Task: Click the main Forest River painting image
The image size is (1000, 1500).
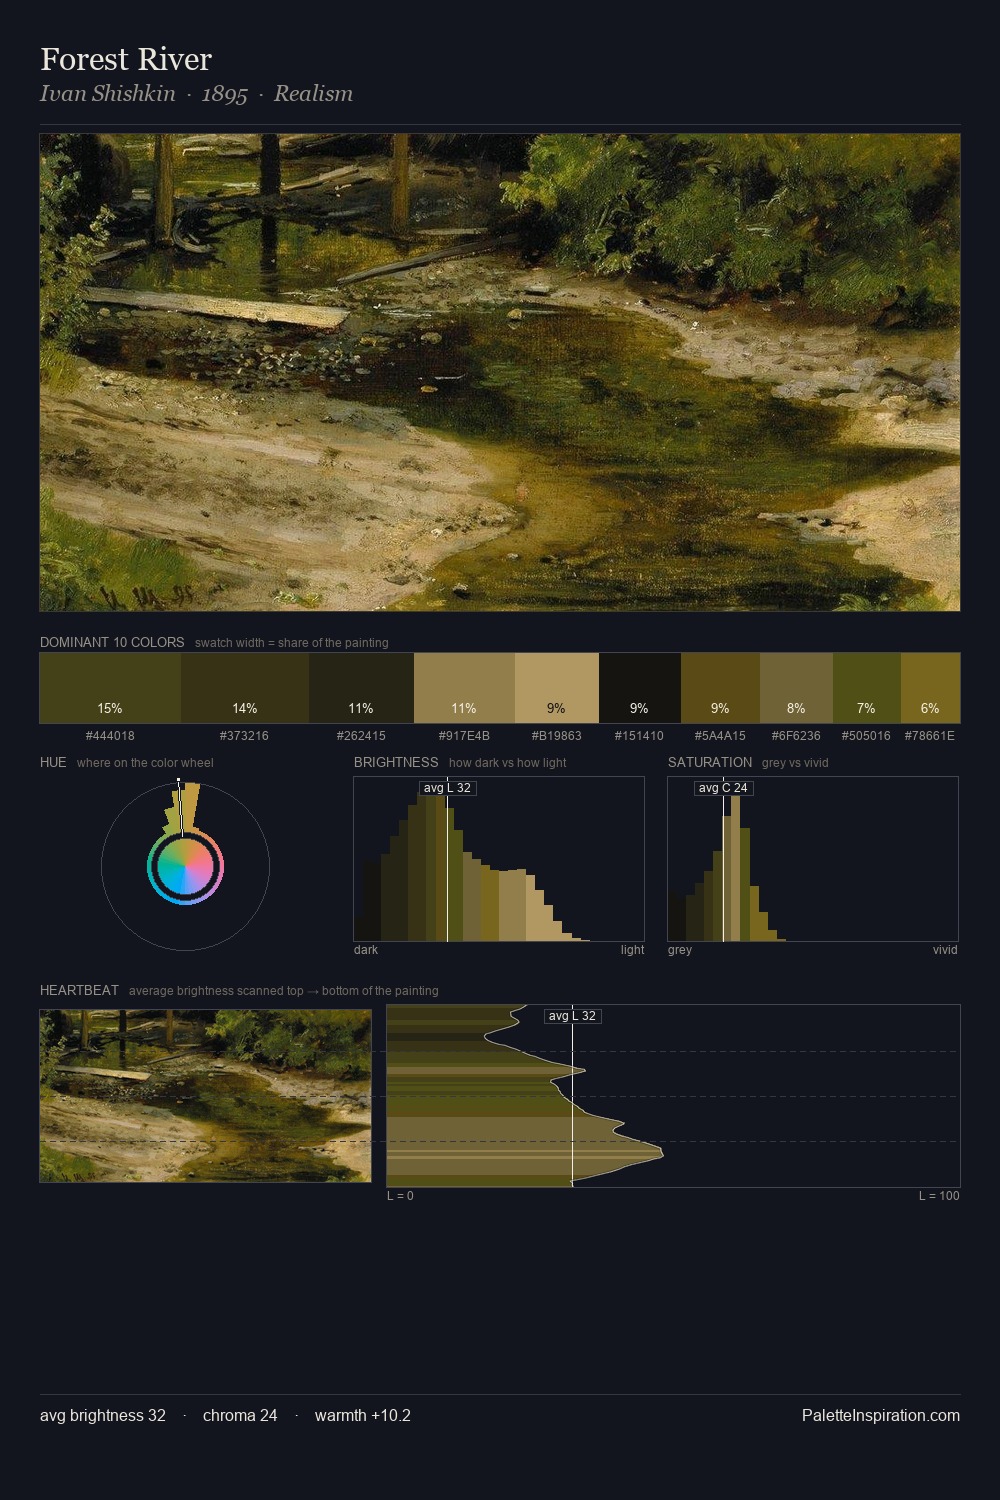Action: (x=500, y=372)
